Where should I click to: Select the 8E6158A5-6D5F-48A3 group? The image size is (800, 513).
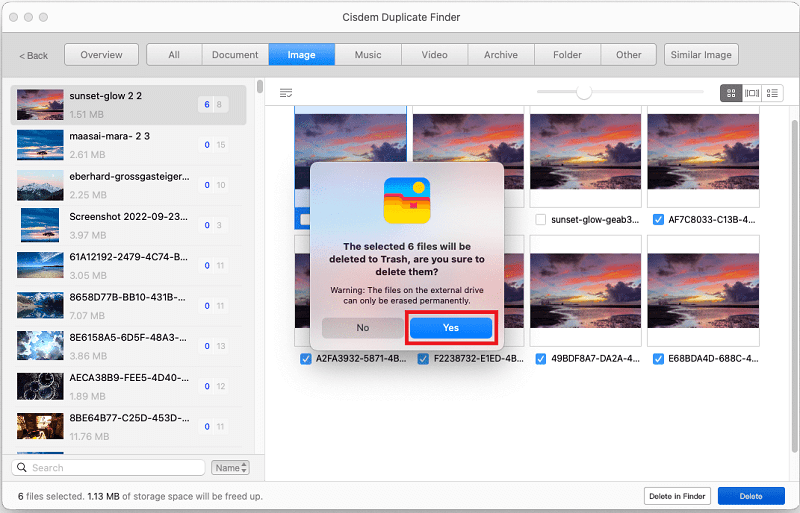tap(129, 347)
